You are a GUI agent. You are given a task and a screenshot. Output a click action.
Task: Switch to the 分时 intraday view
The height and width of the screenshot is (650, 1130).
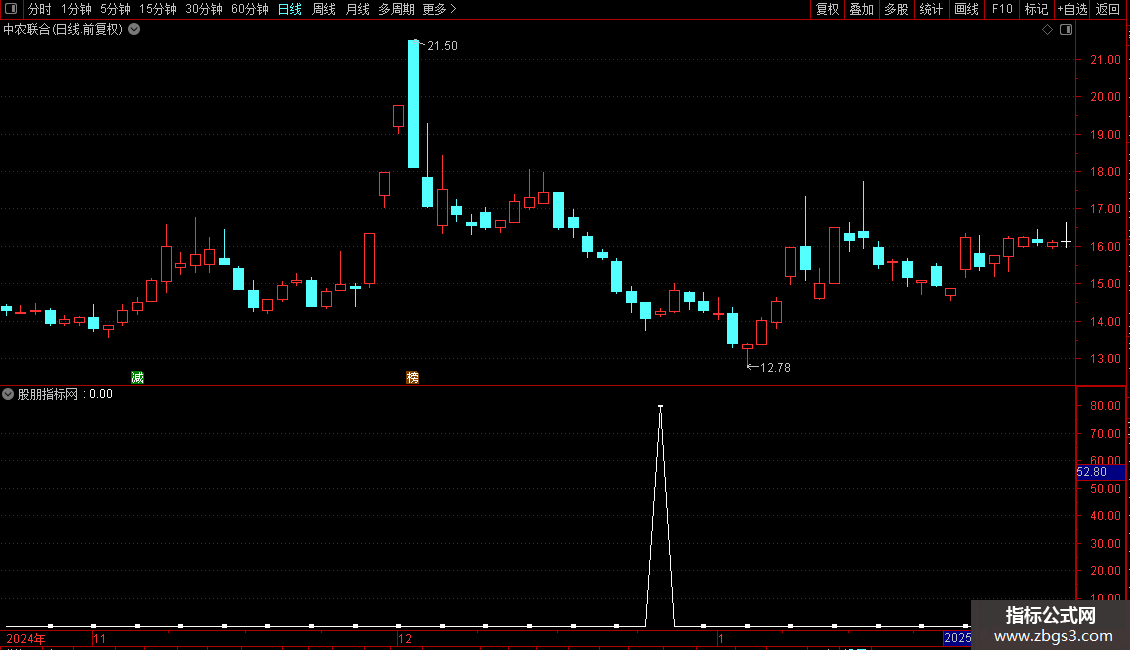(40, 9)
